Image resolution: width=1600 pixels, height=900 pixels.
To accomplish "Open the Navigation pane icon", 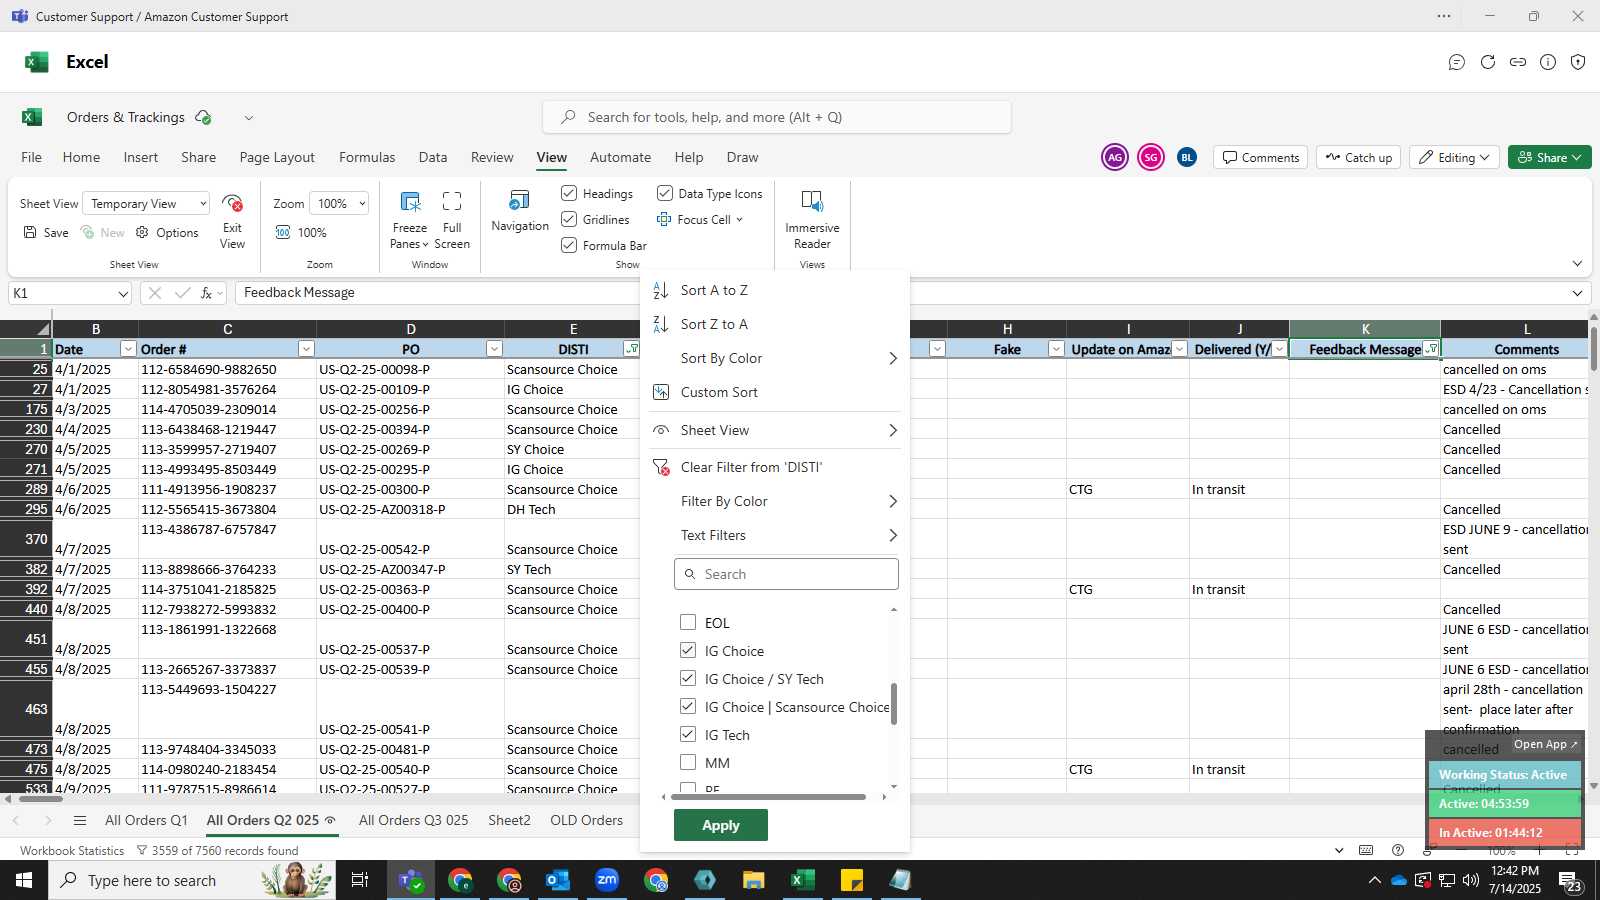I will [x=520, y=201].
